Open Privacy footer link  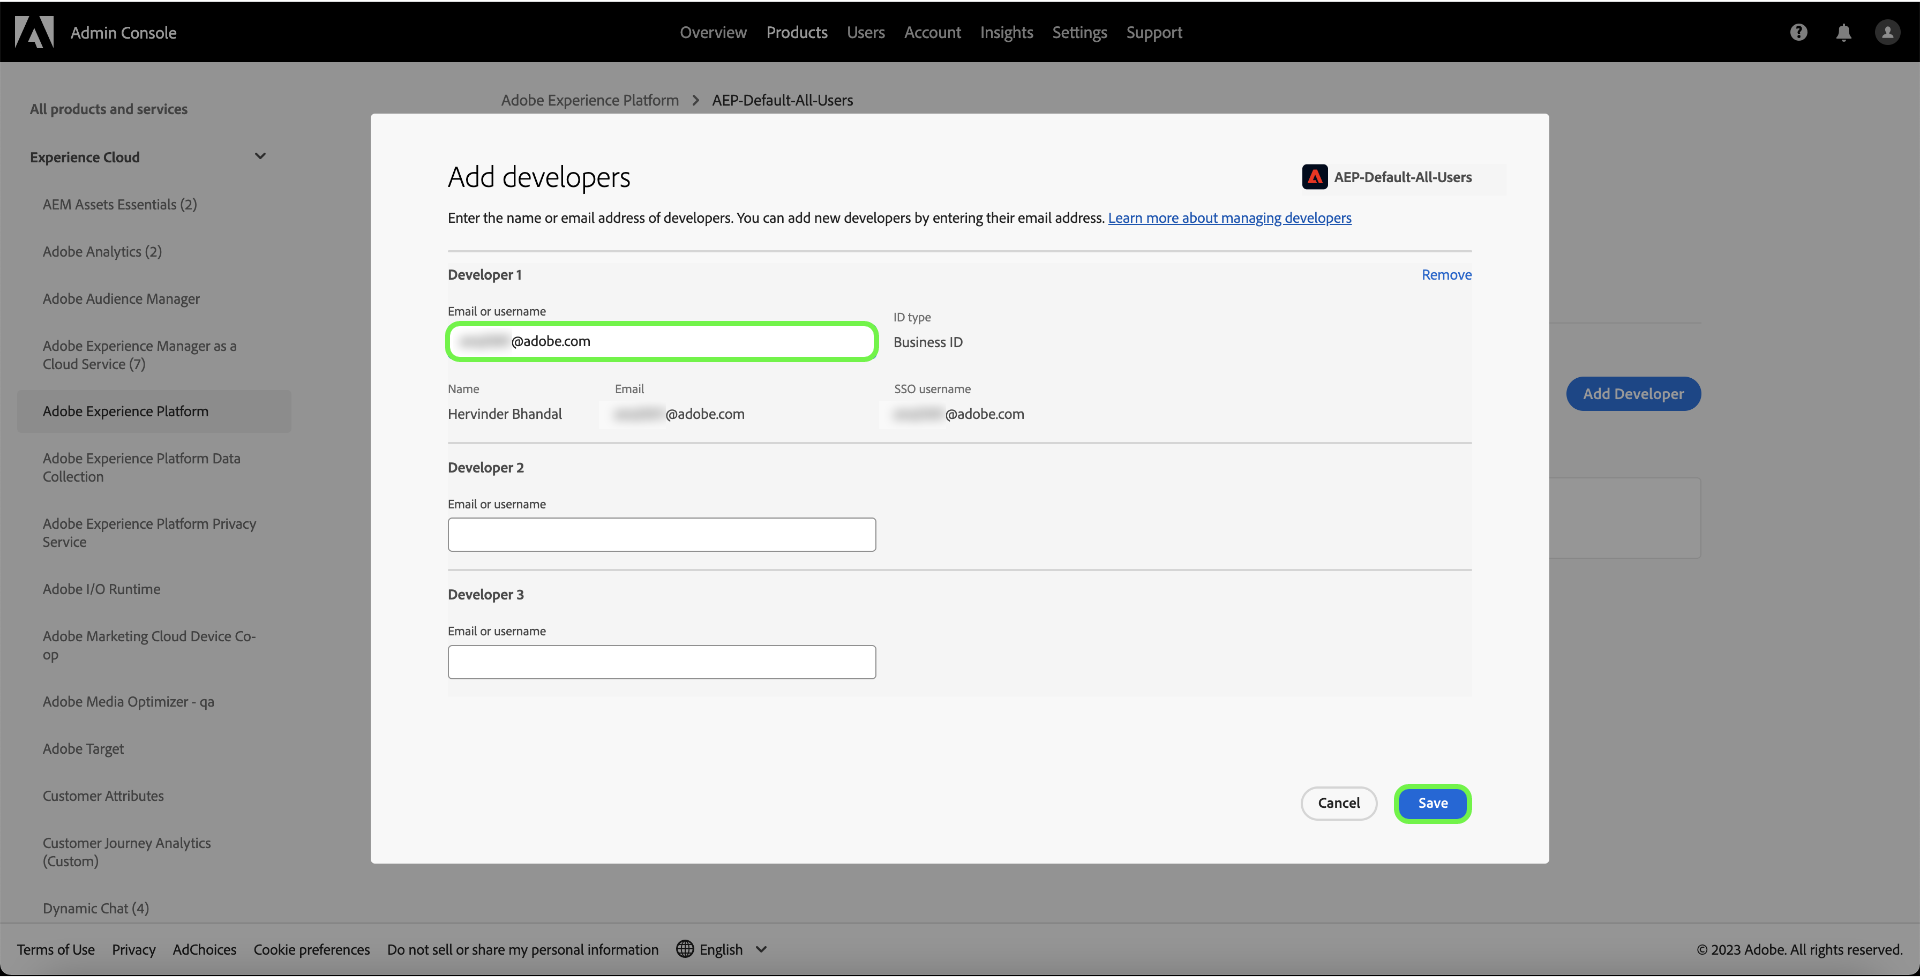tap(134, 950)
